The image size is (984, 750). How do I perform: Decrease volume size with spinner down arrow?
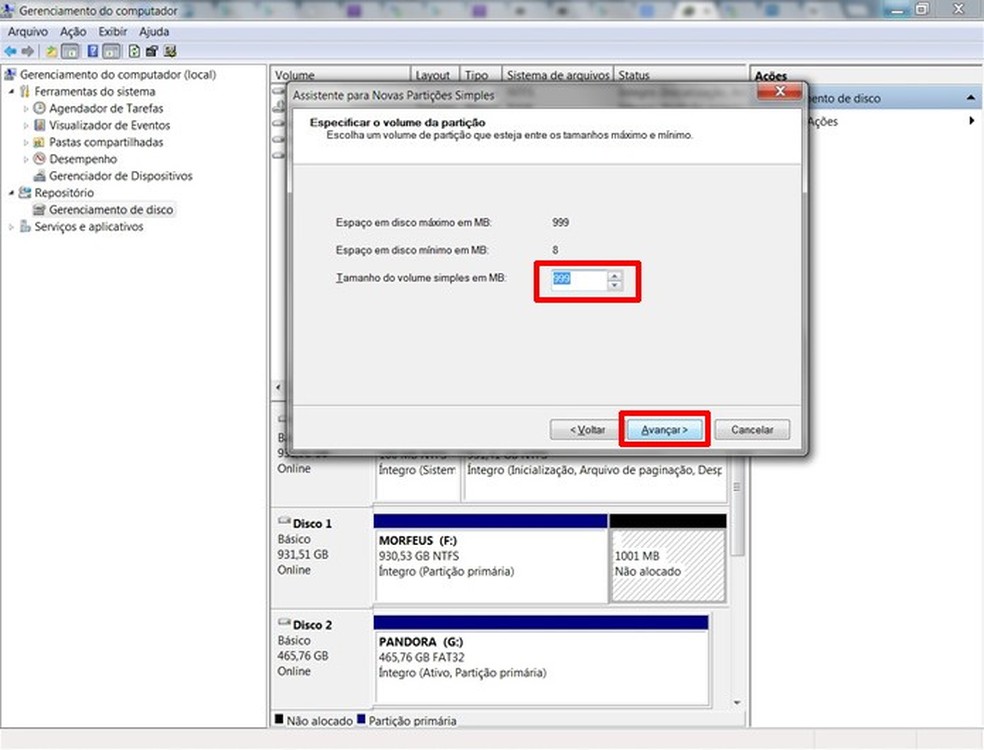[x=615, y=286]
